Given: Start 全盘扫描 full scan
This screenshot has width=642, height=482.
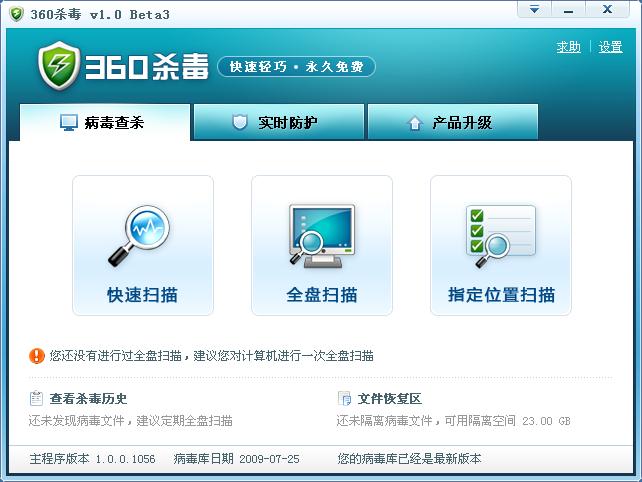Looking at the screenshot, I should pos(322,246).
